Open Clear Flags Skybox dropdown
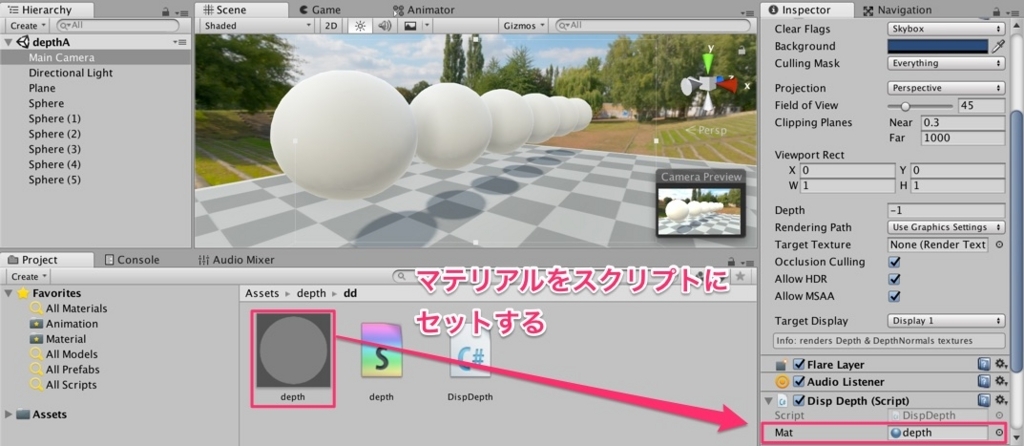 tap(946, 29)
